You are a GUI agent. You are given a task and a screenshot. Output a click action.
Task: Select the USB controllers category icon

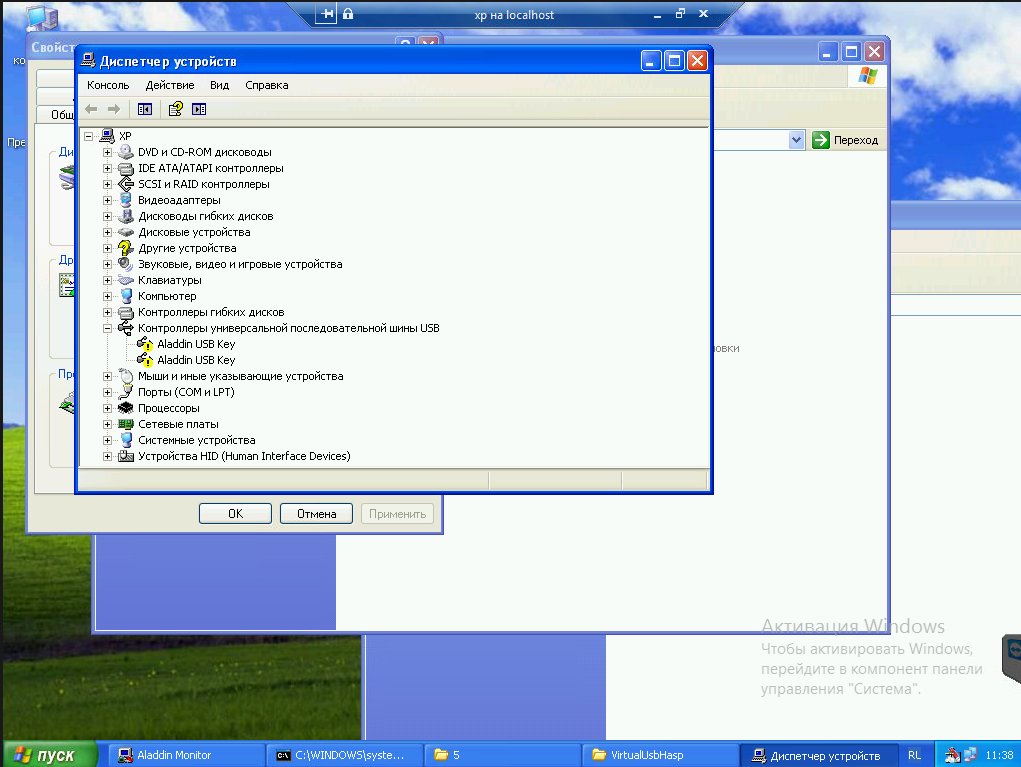point(126,328)
